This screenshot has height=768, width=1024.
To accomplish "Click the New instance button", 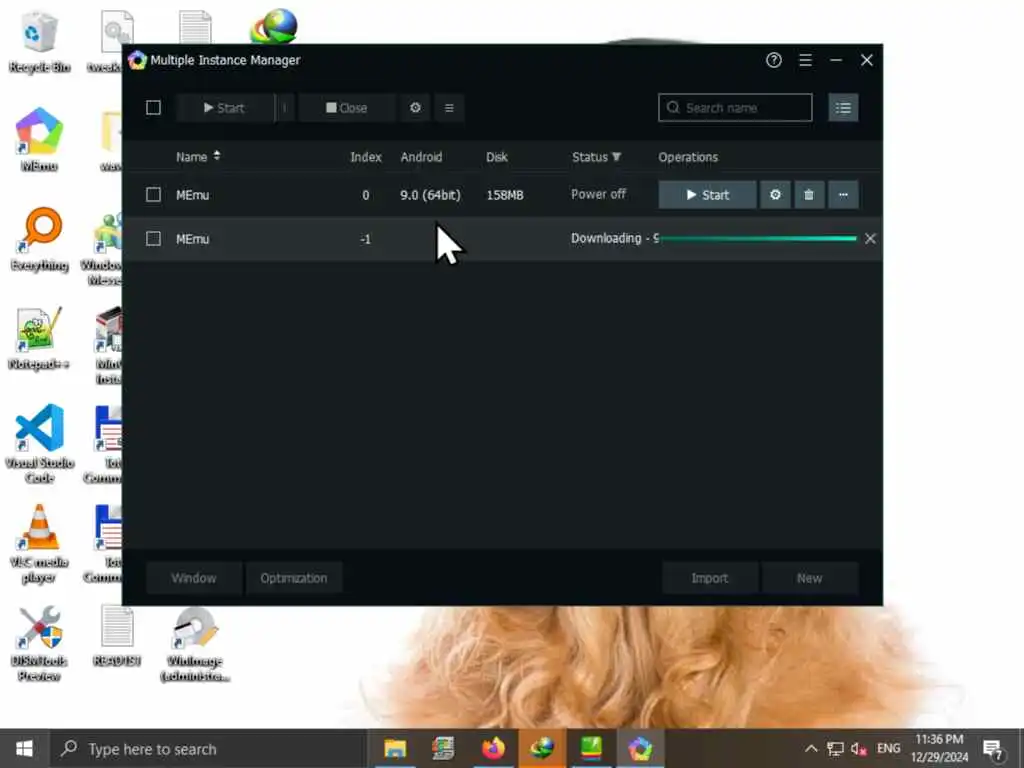I will (810, 578).
